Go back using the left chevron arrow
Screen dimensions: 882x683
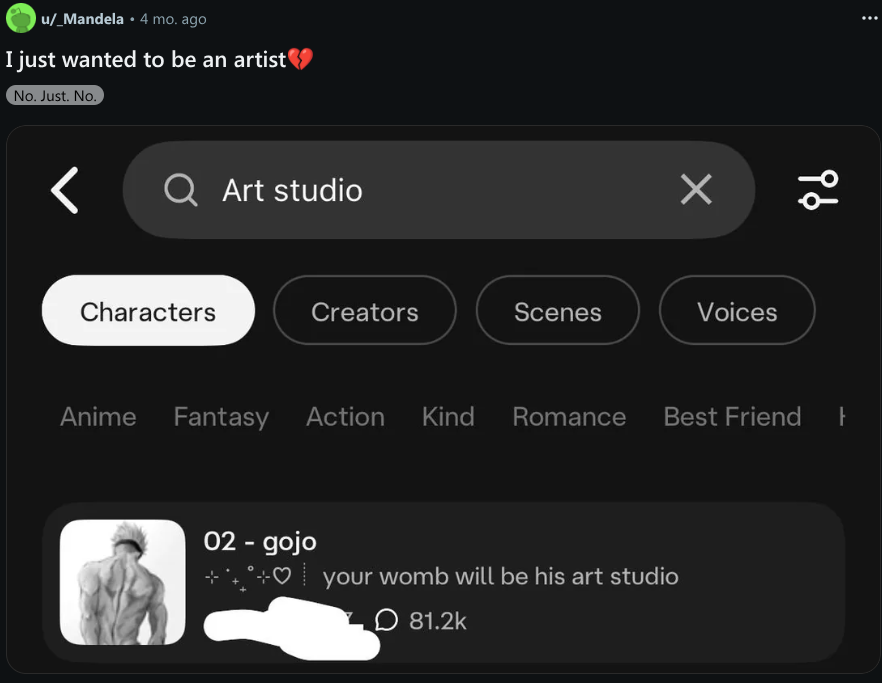(x=65, y=190)
